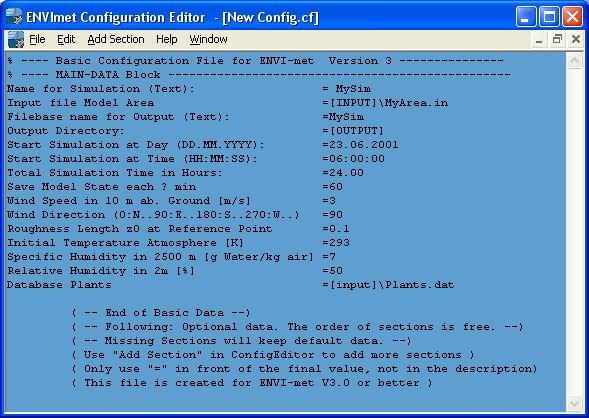Click the wind direction value 90
Viewport: 589px width, 418px height.
[335, 215]
